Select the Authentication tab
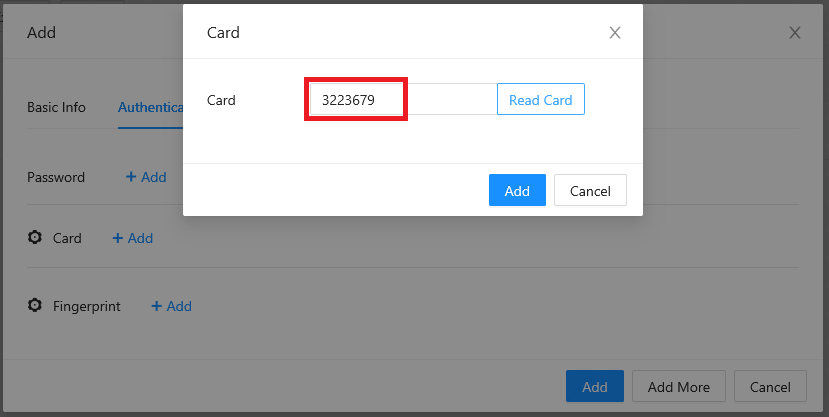Screen dimensions: 829x417 coord(150,107)
